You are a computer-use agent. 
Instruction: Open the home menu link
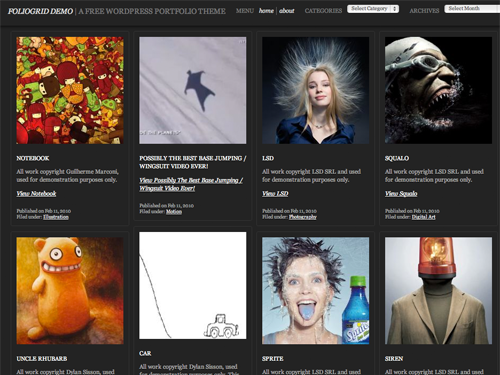pos(266,11)
